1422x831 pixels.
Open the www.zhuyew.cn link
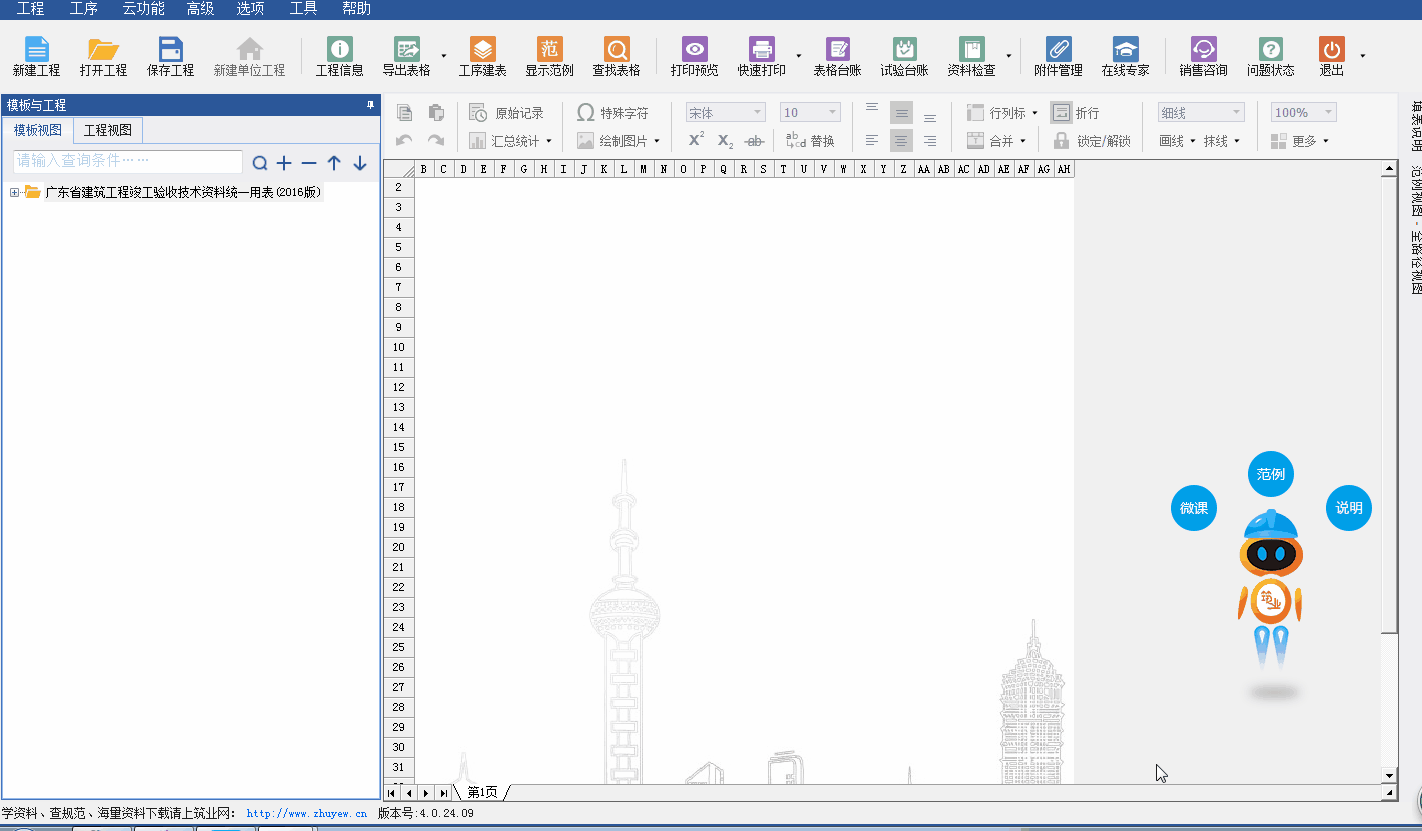pos(306,814)
